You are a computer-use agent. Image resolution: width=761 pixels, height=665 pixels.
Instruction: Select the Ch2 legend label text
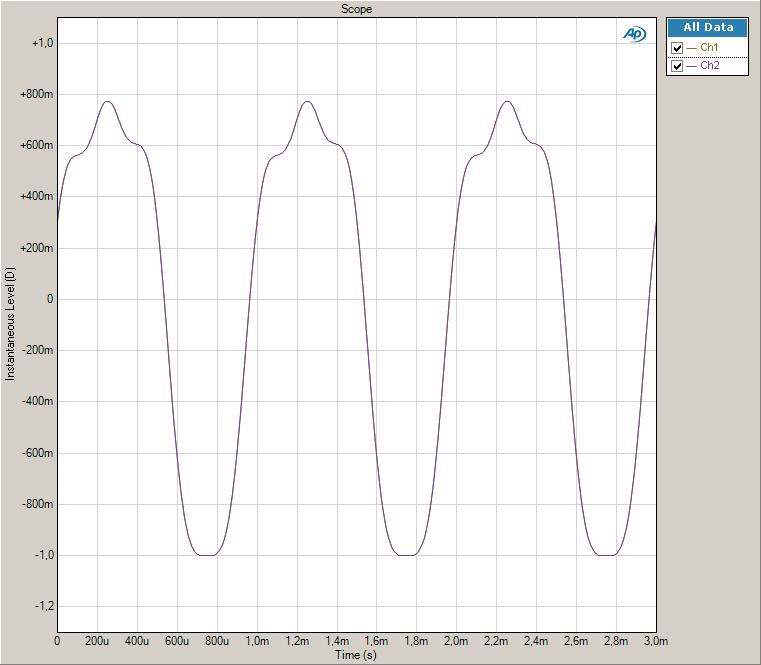pyautogui.click(x=709, y=66)
